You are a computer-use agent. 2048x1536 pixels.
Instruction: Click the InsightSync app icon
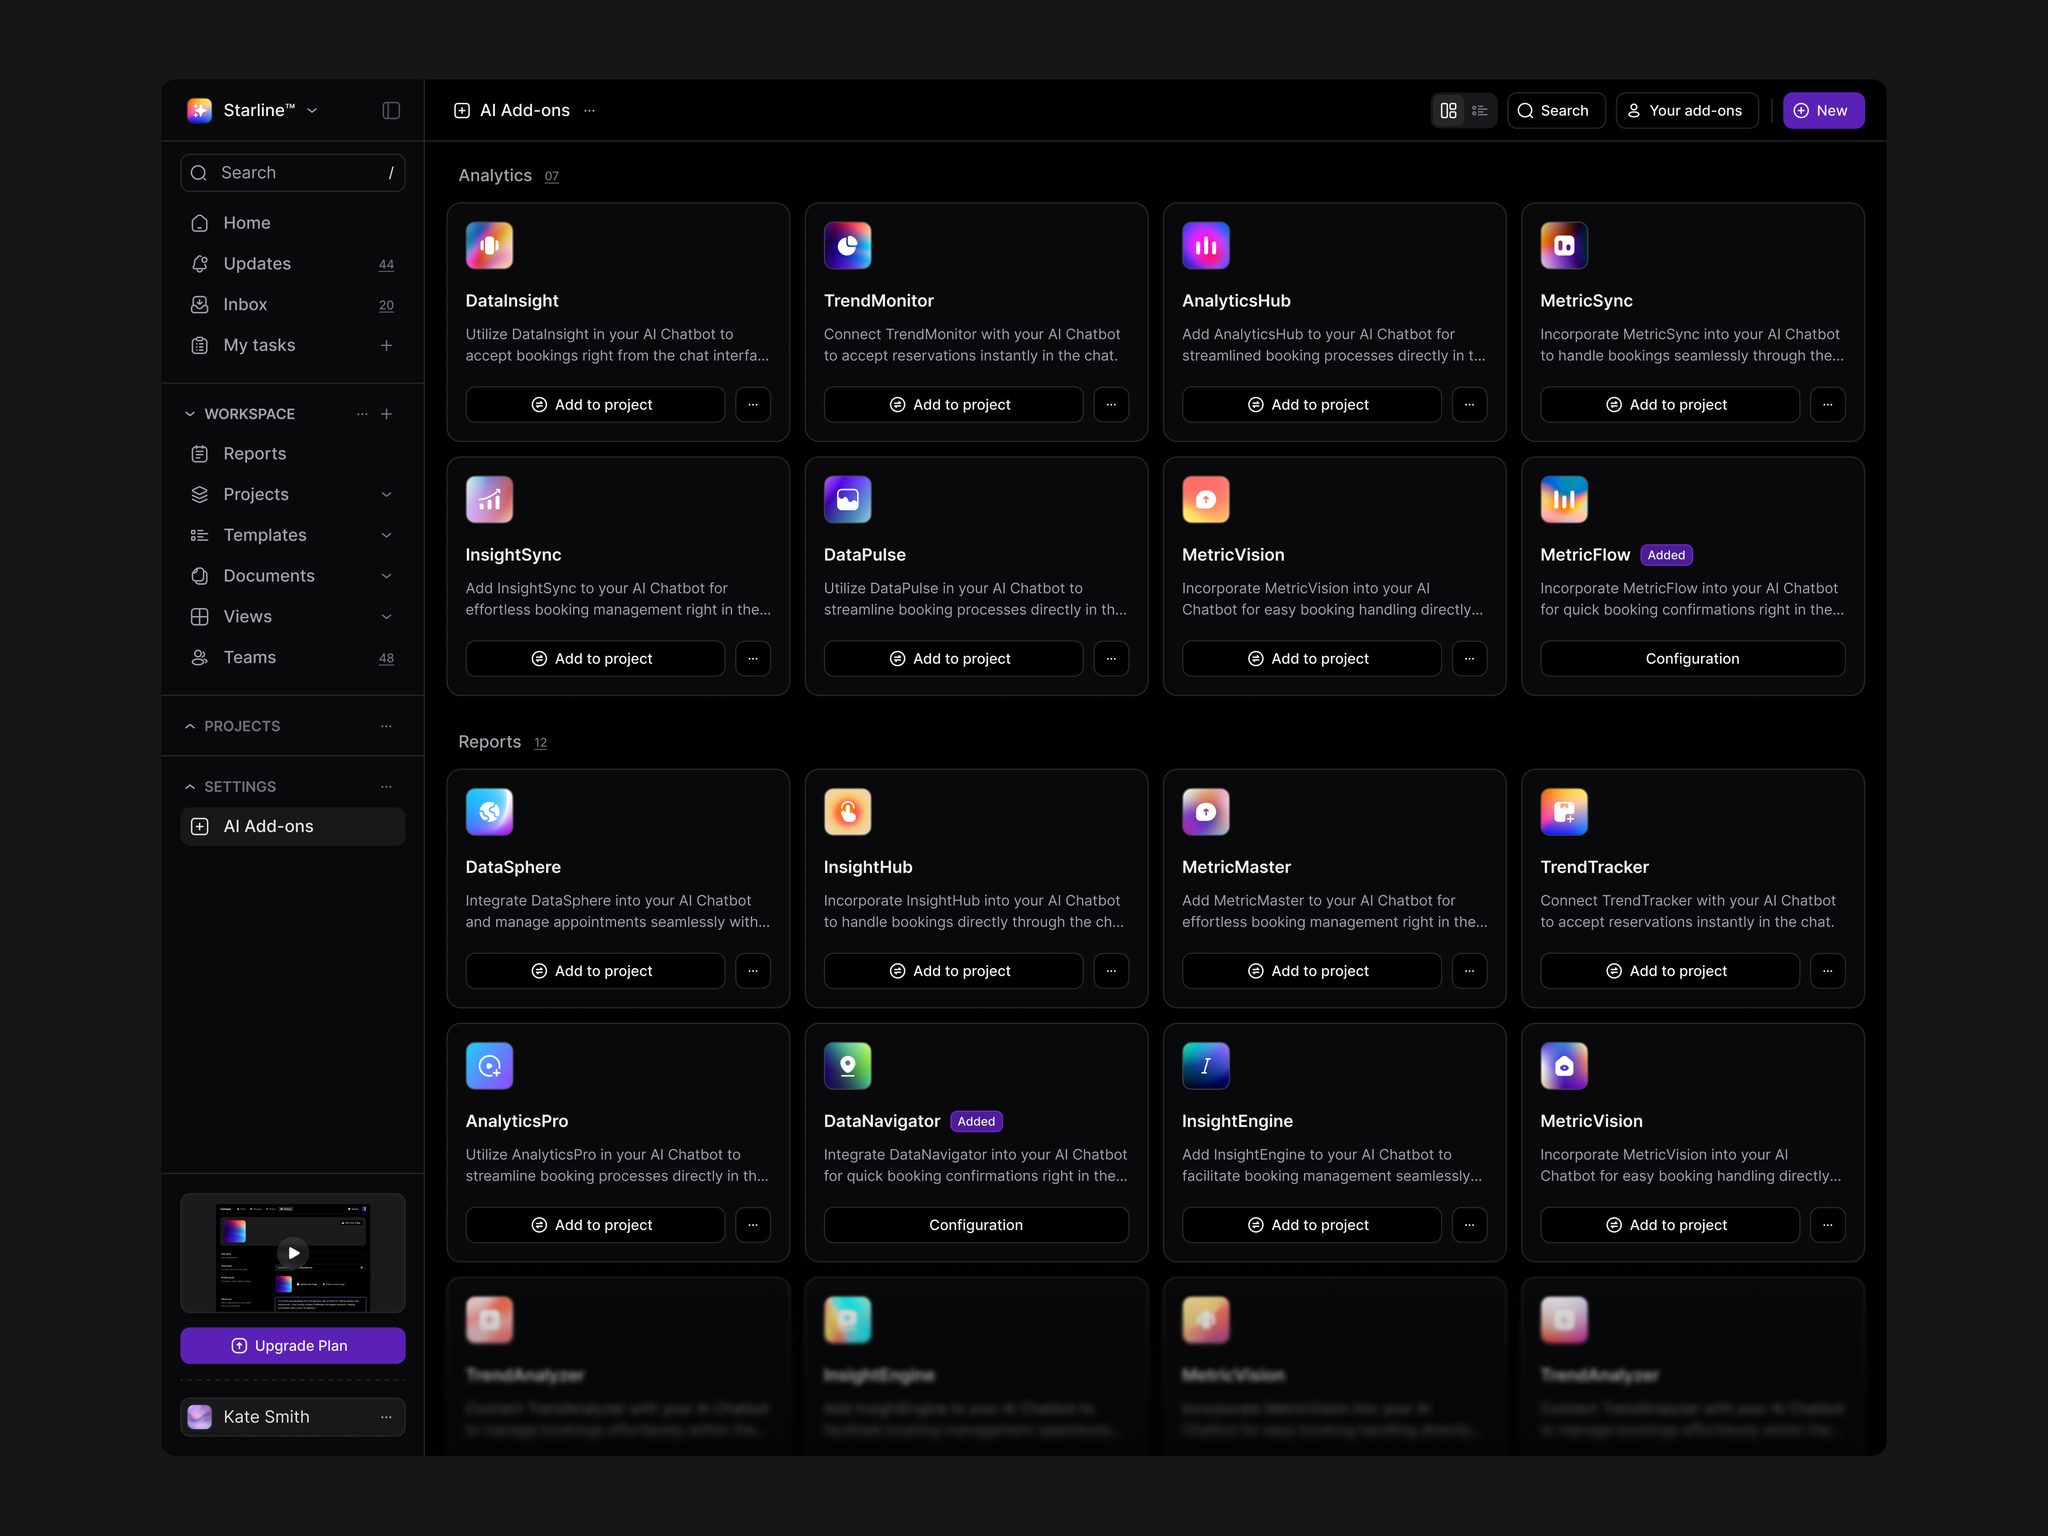pos(489,499)
